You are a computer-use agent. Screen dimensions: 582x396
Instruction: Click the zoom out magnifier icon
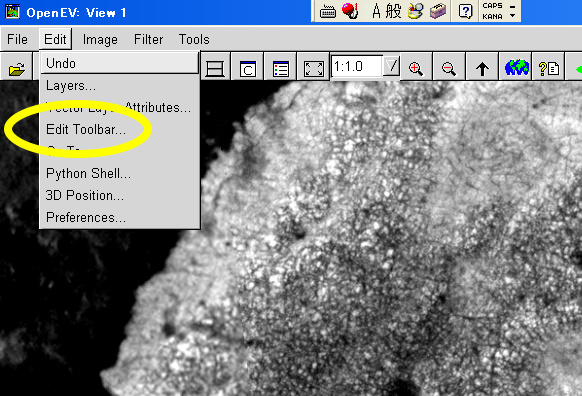pyautogui.click(x=449, y=68)
